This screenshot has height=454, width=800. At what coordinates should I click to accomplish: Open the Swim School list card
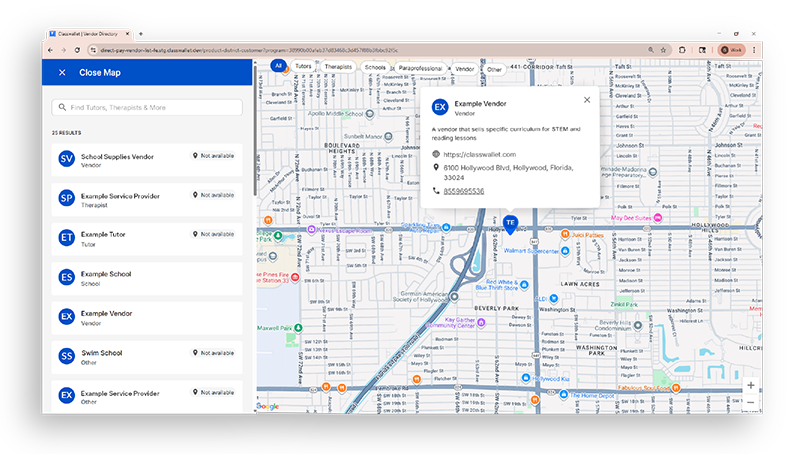[x=147, y=357]
